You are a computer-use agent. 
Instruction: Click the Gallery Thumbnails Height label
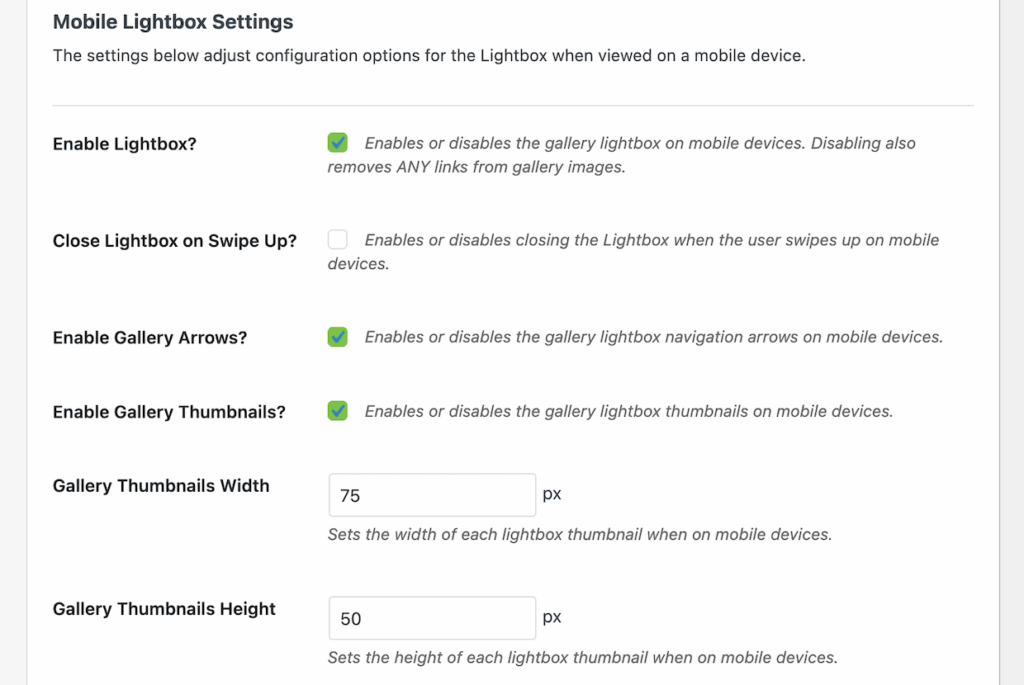pyautogui.click(x=164, y=608)
